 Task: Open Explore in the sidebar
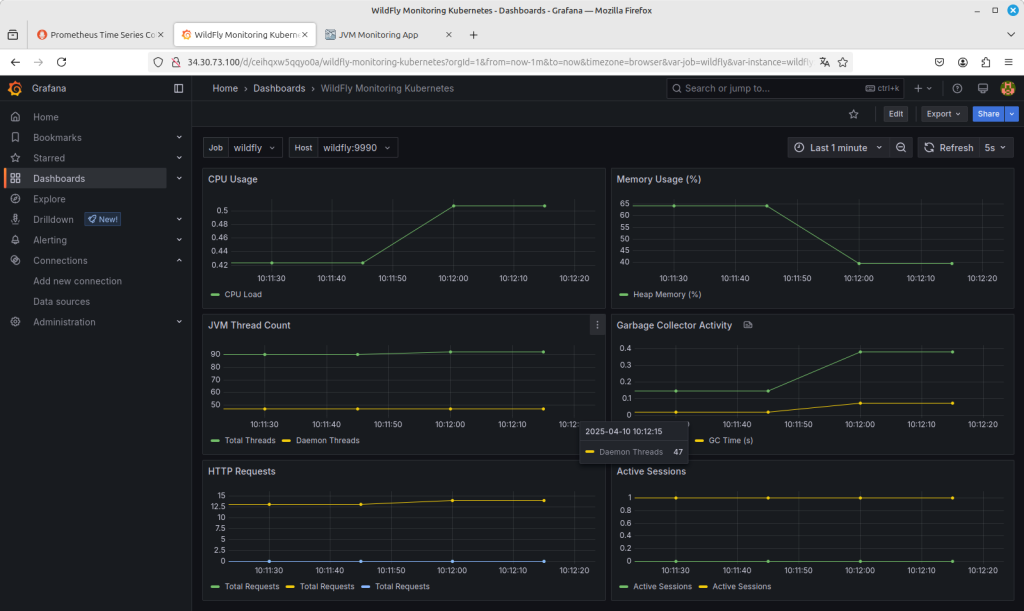[49, 199]
